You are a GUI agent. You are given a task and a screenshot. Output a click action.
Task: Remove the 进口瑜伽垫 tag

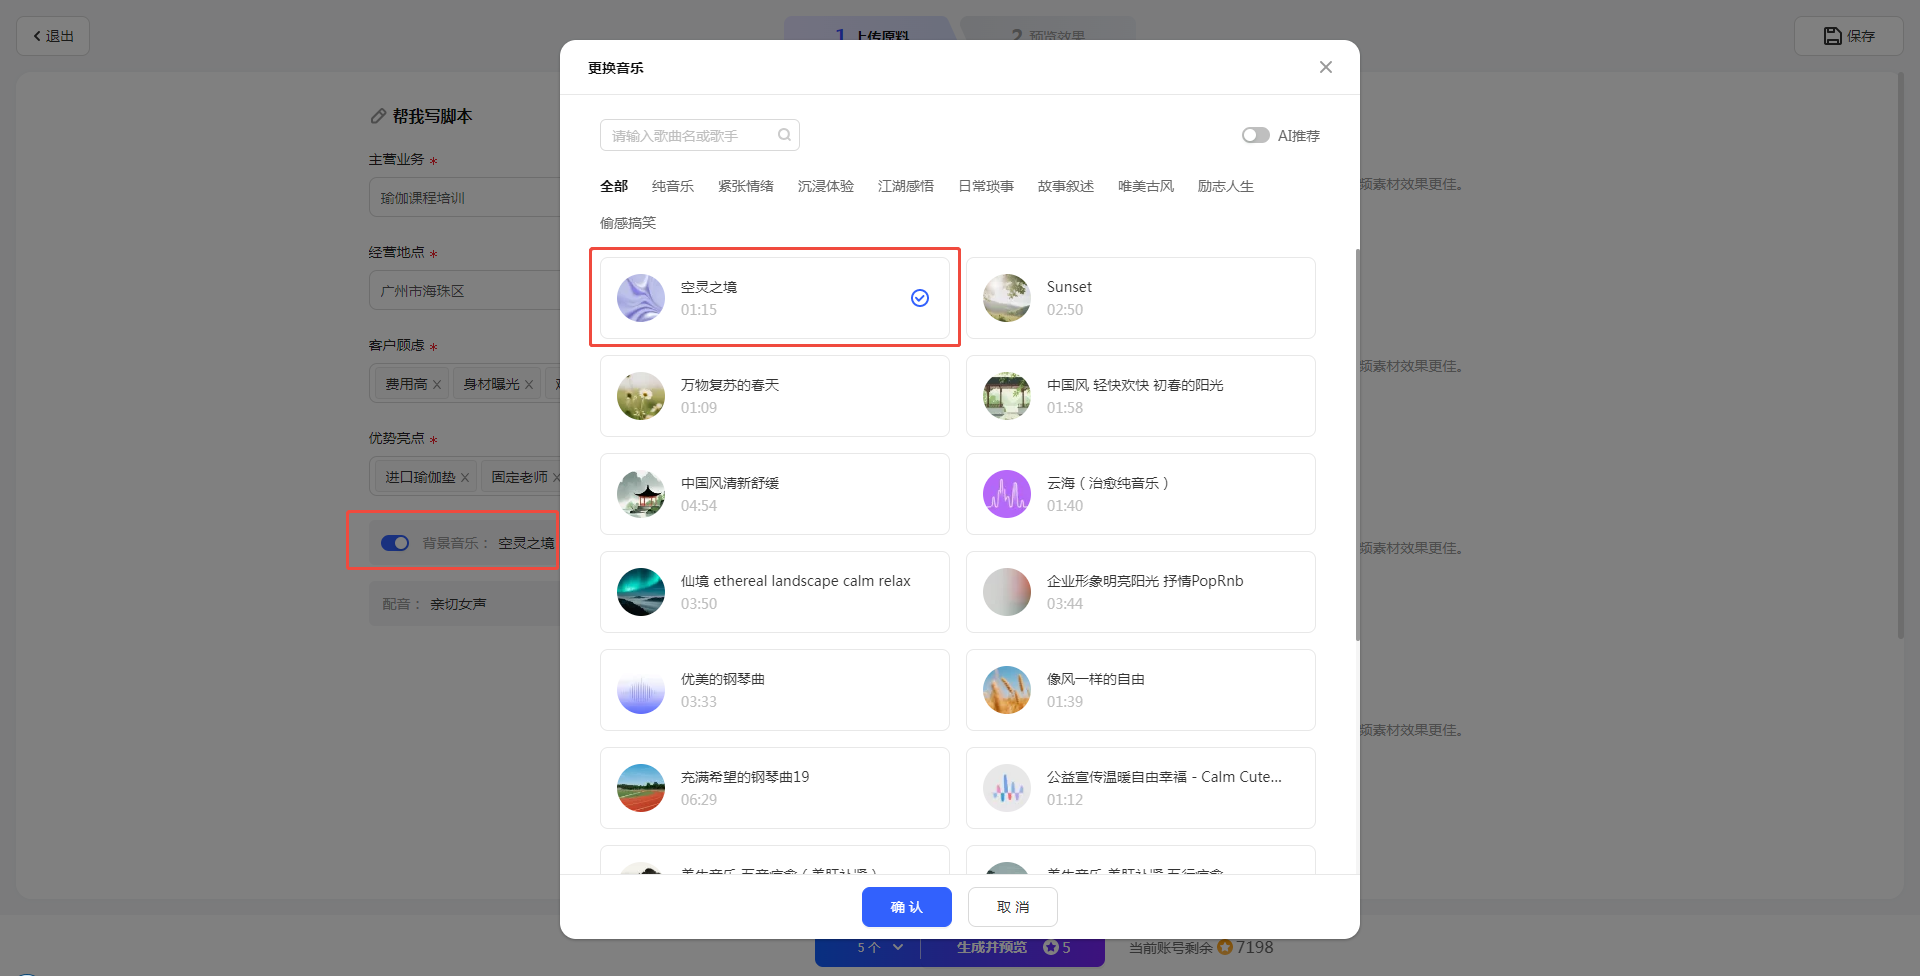click(465, 477)
